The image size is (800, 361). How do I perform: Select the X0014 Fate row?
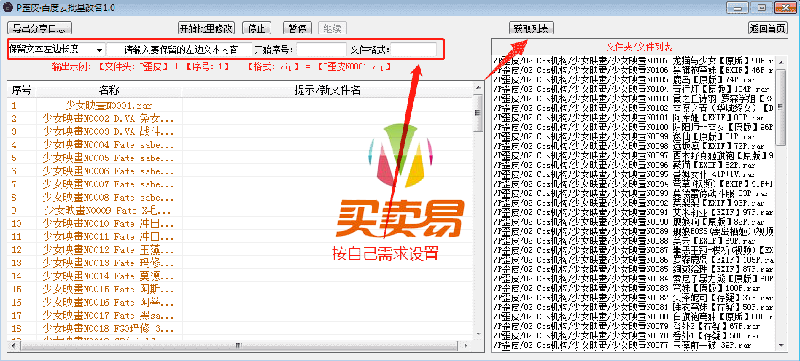[241, 275]
